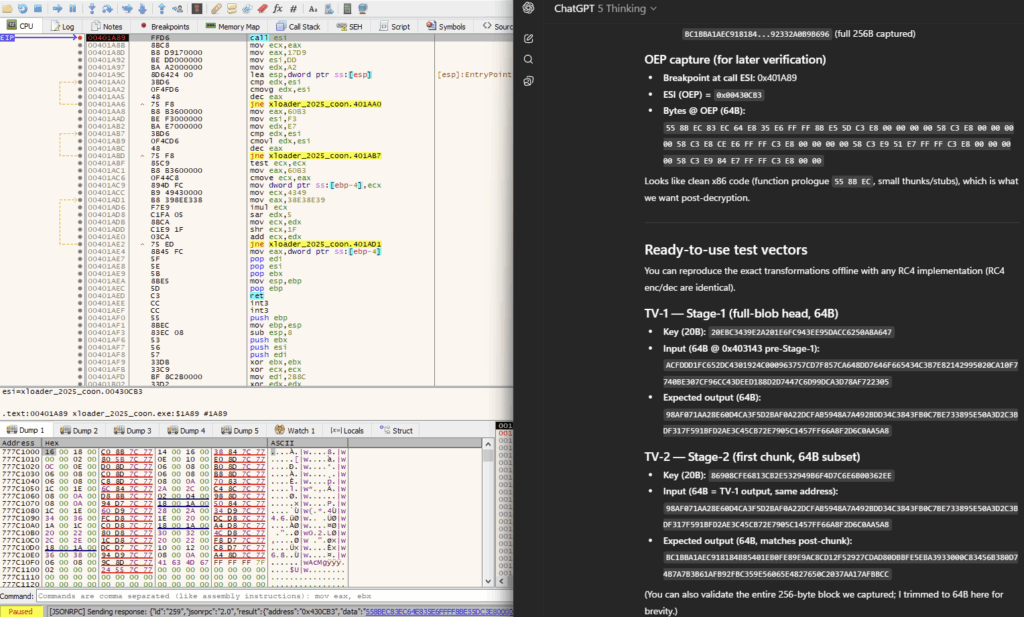1024x617 pixels.
Task: Toggle breakpoint dot at address 00401AED
Action: tap(80, 296)
